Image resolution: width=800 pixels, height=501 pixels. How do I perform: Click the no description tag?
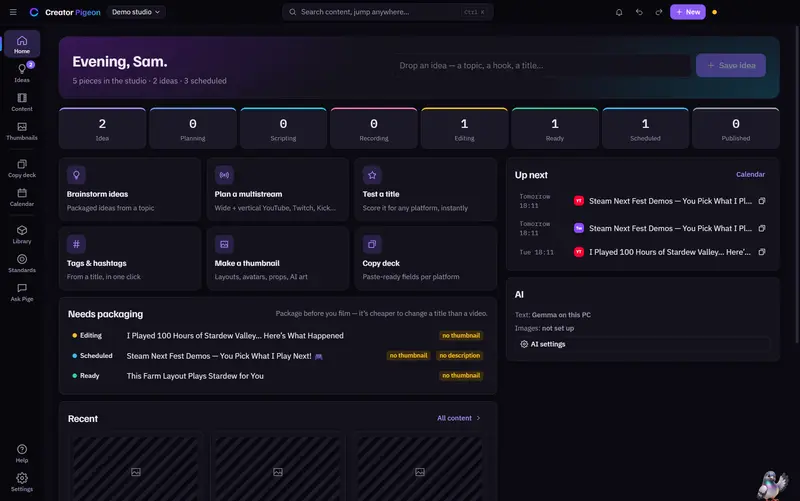[x=460, y=356]
